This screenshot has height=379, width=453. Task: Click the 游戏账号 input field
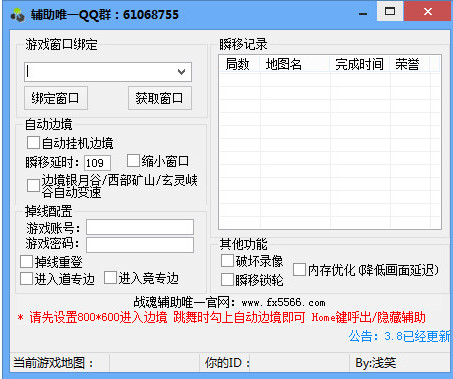pos(140,227)
